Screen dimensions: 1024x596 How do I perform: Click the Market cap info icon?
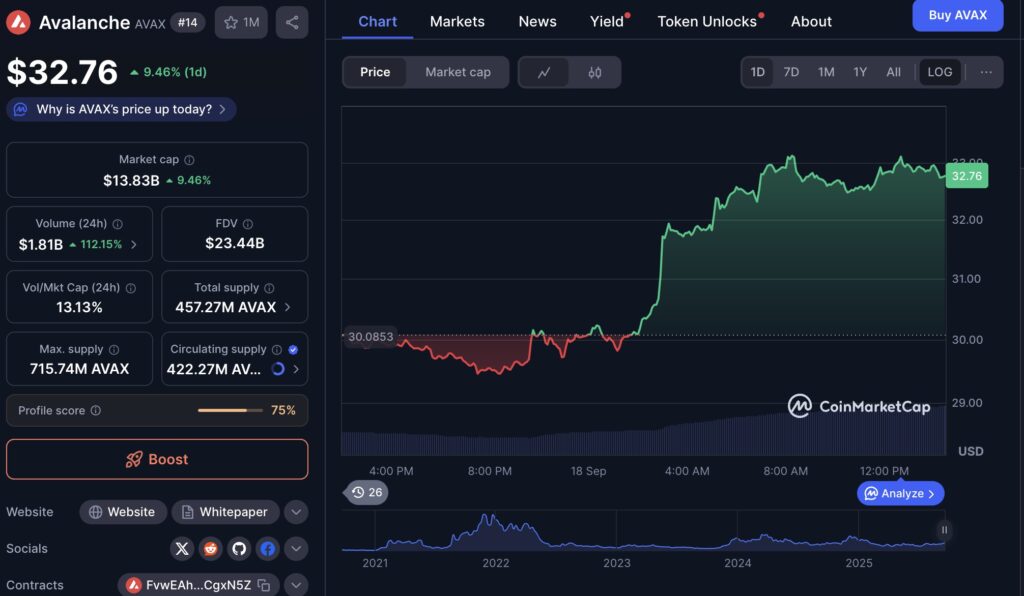[189, 160]
